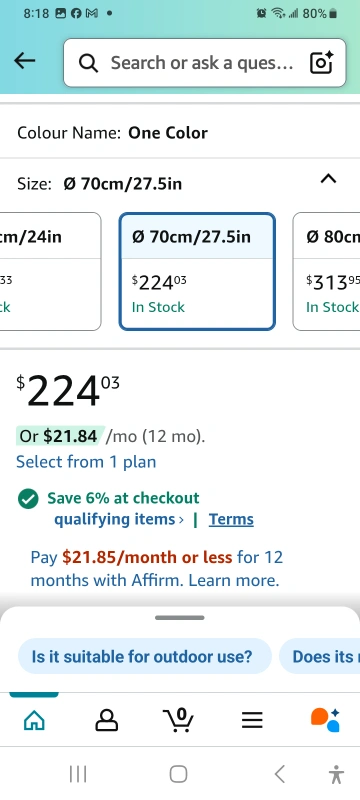Collapse the Size section chevron
The height and width of the screenshot is (800, 360).
[x=328, y=179]
